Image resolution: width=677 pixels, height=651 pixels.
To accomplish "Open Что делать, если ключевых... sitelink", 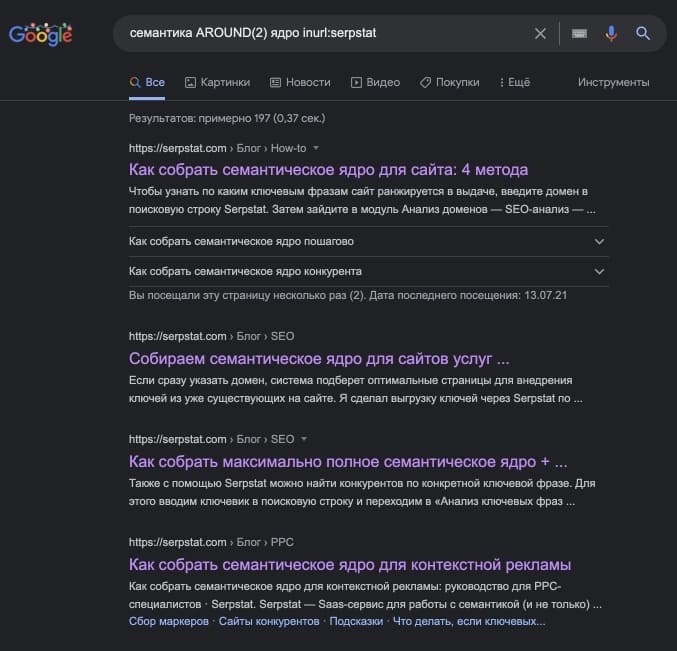I will point(469,621).
